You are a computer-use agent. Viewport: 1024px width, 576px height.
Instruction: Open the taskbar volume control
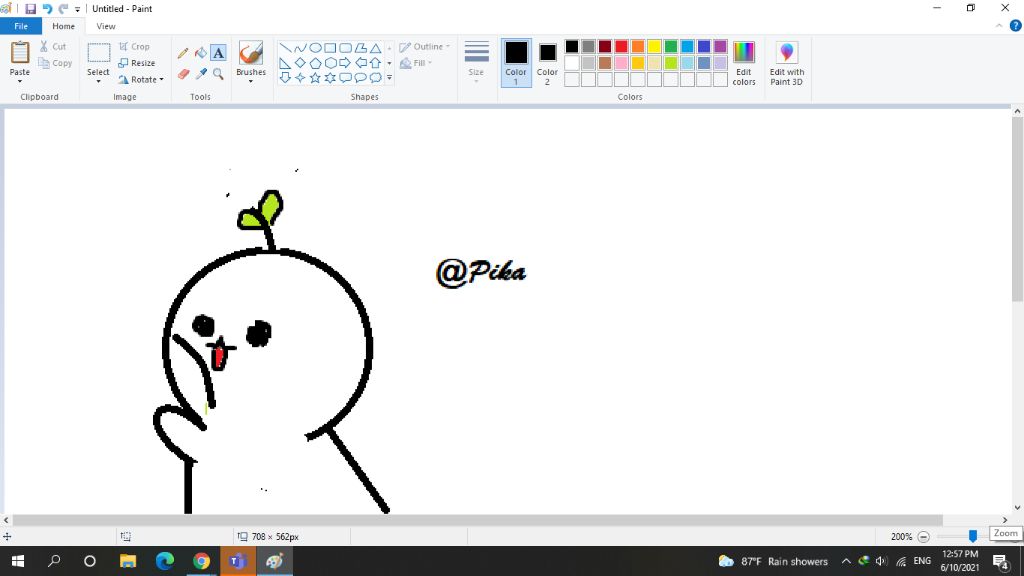tap(881, 561)
